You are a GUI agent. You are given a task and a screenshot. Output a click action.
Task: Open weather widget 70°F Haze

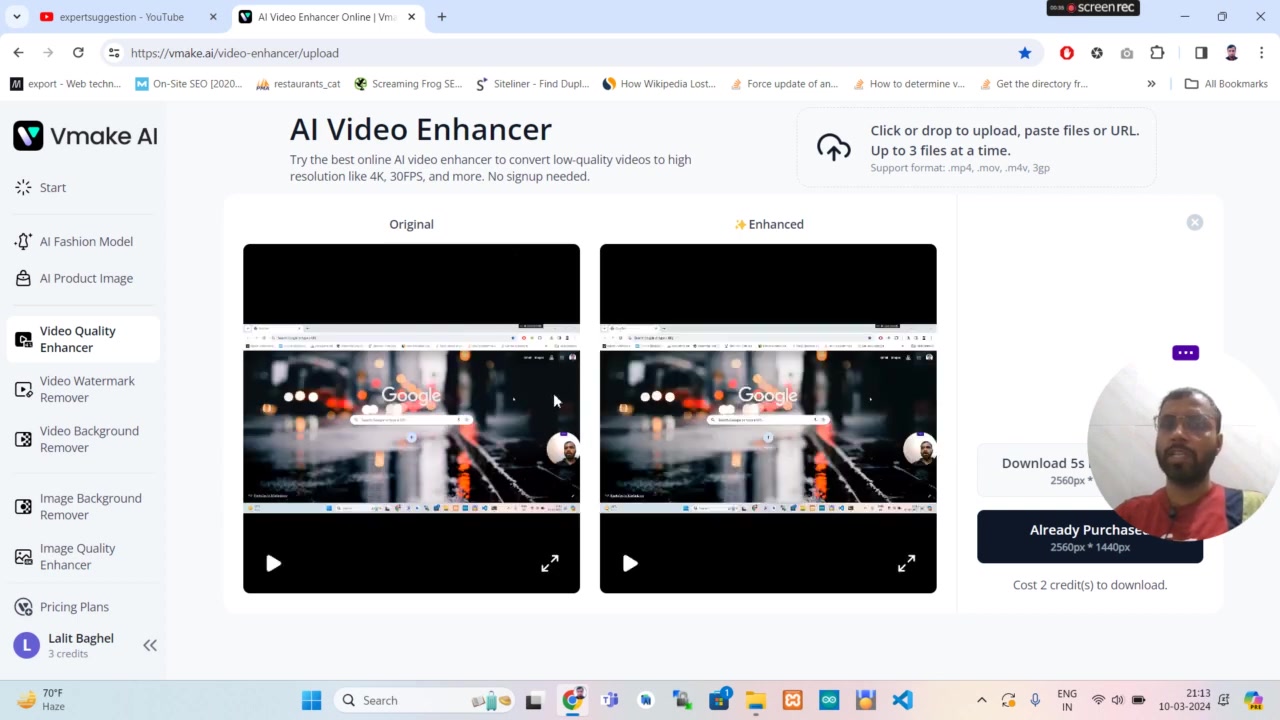[x=41, y=700]
